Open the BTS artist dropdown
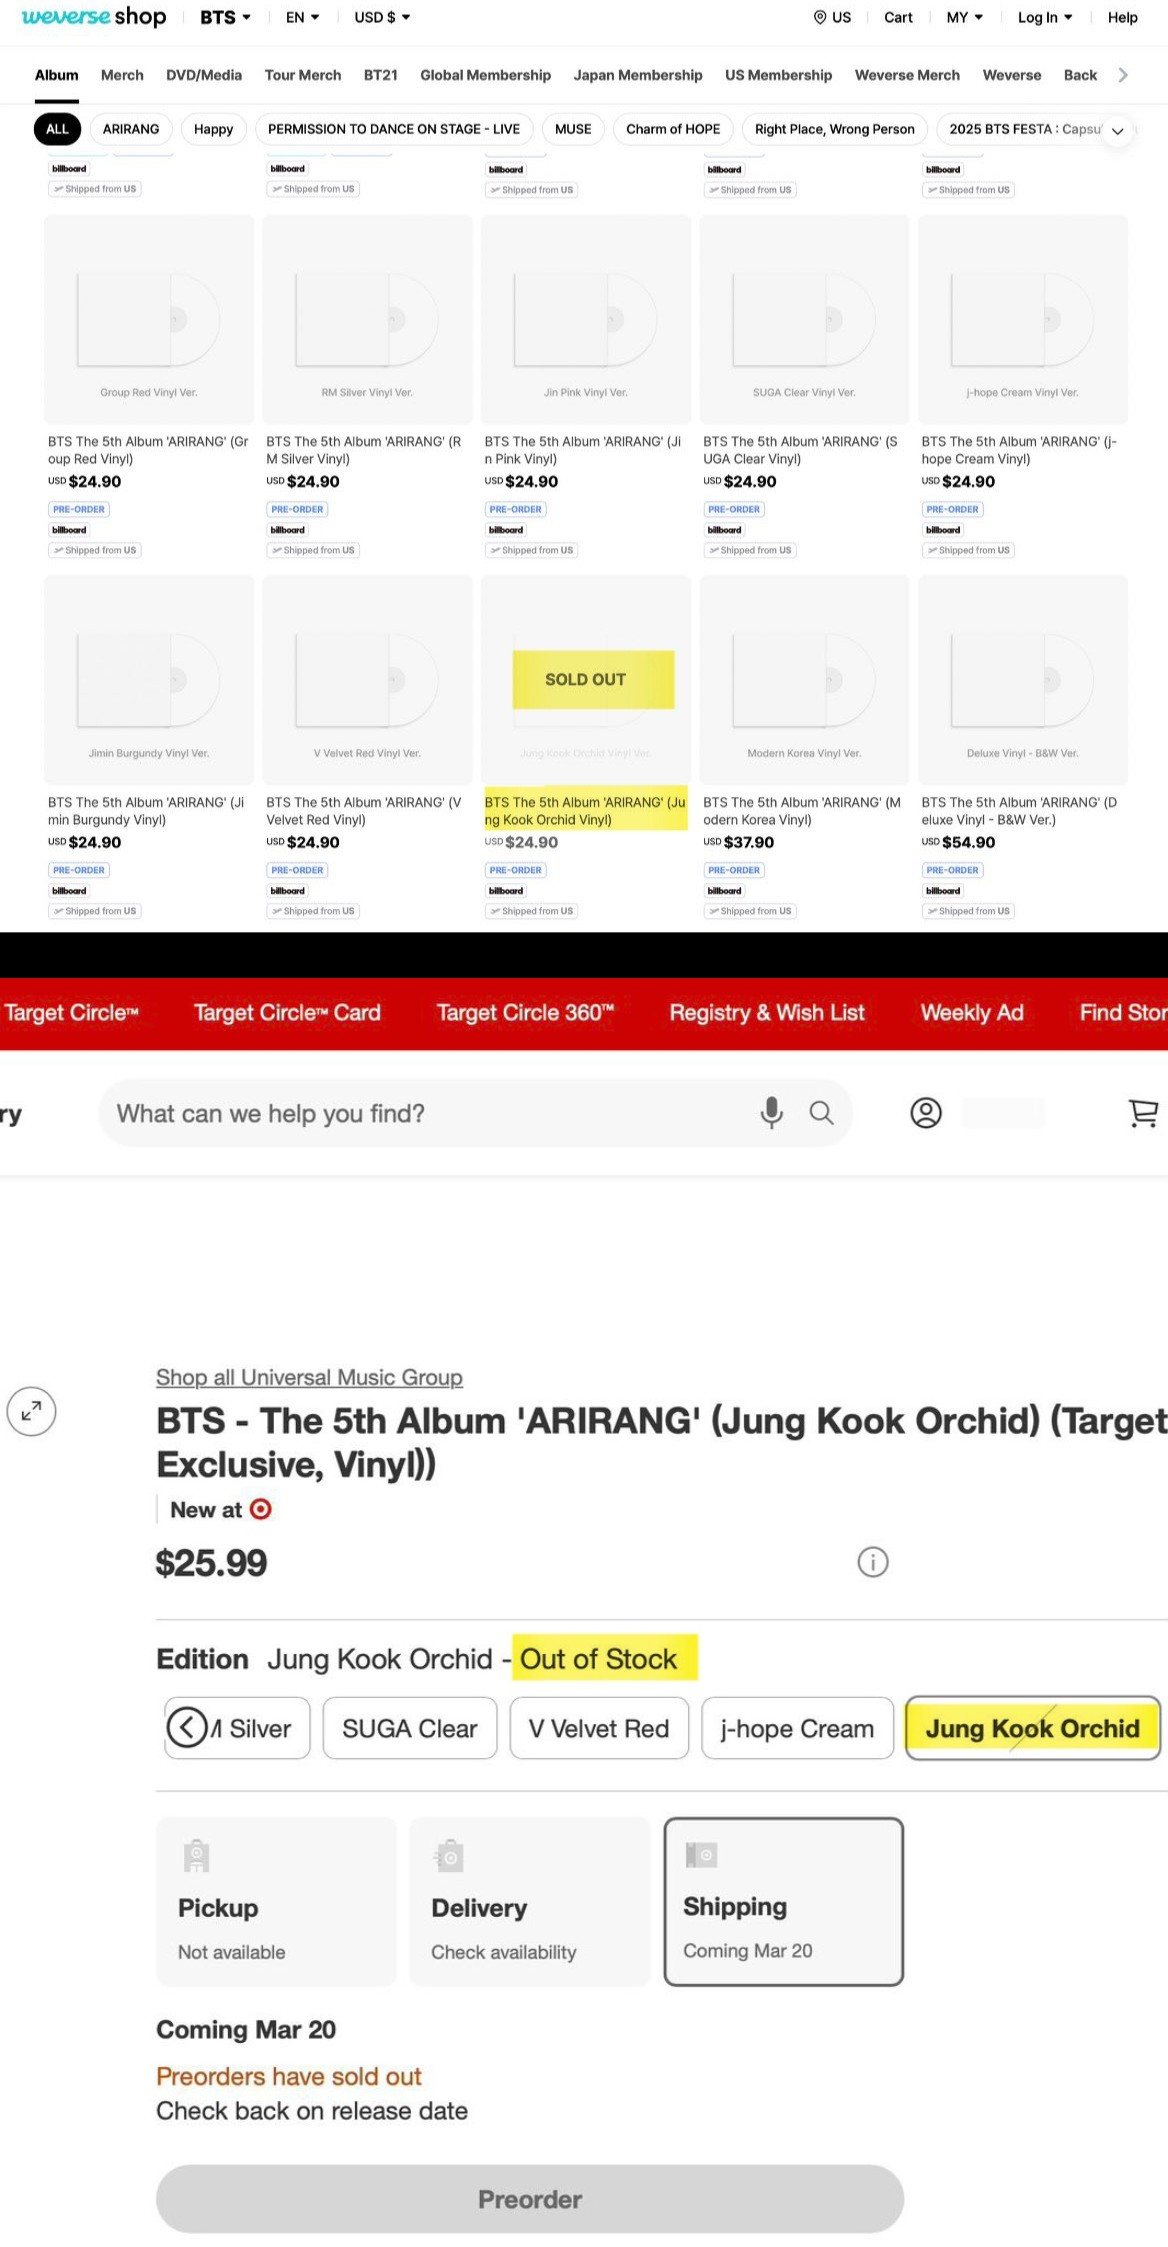Viewport: 1168px width, 2247px height. pos(225,17)
